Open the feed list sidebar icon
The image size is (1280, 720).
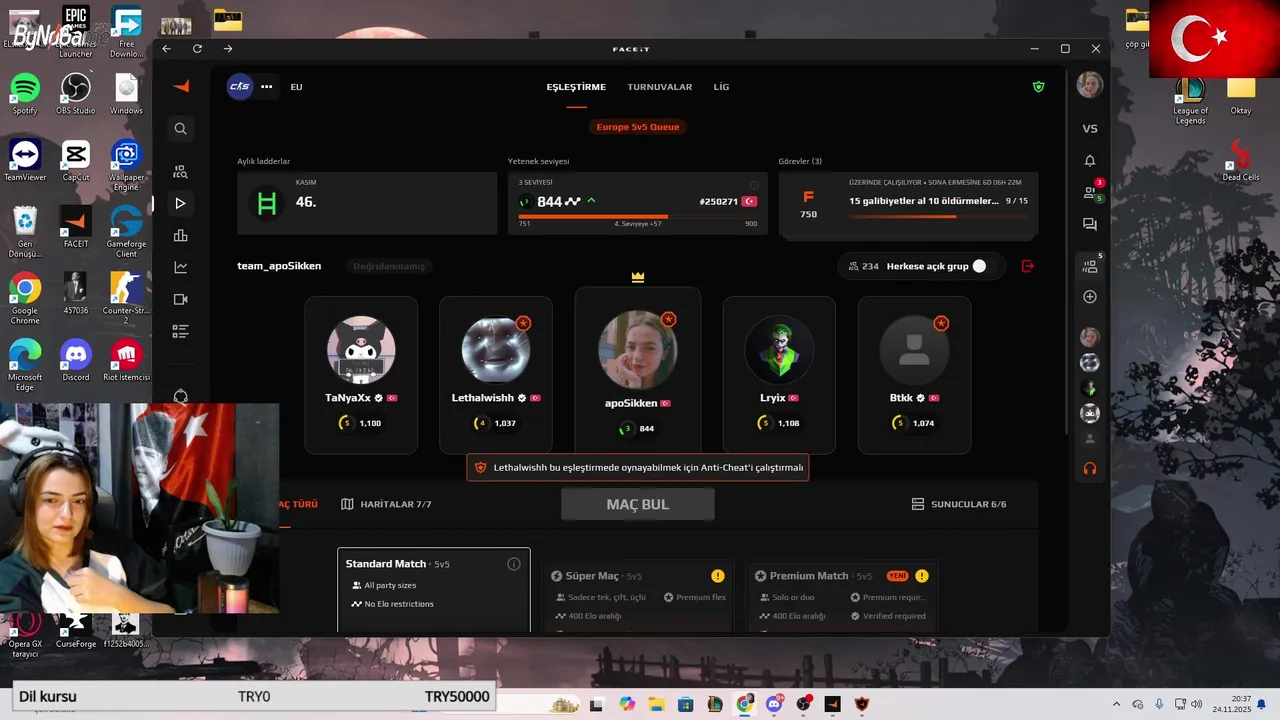180,331
